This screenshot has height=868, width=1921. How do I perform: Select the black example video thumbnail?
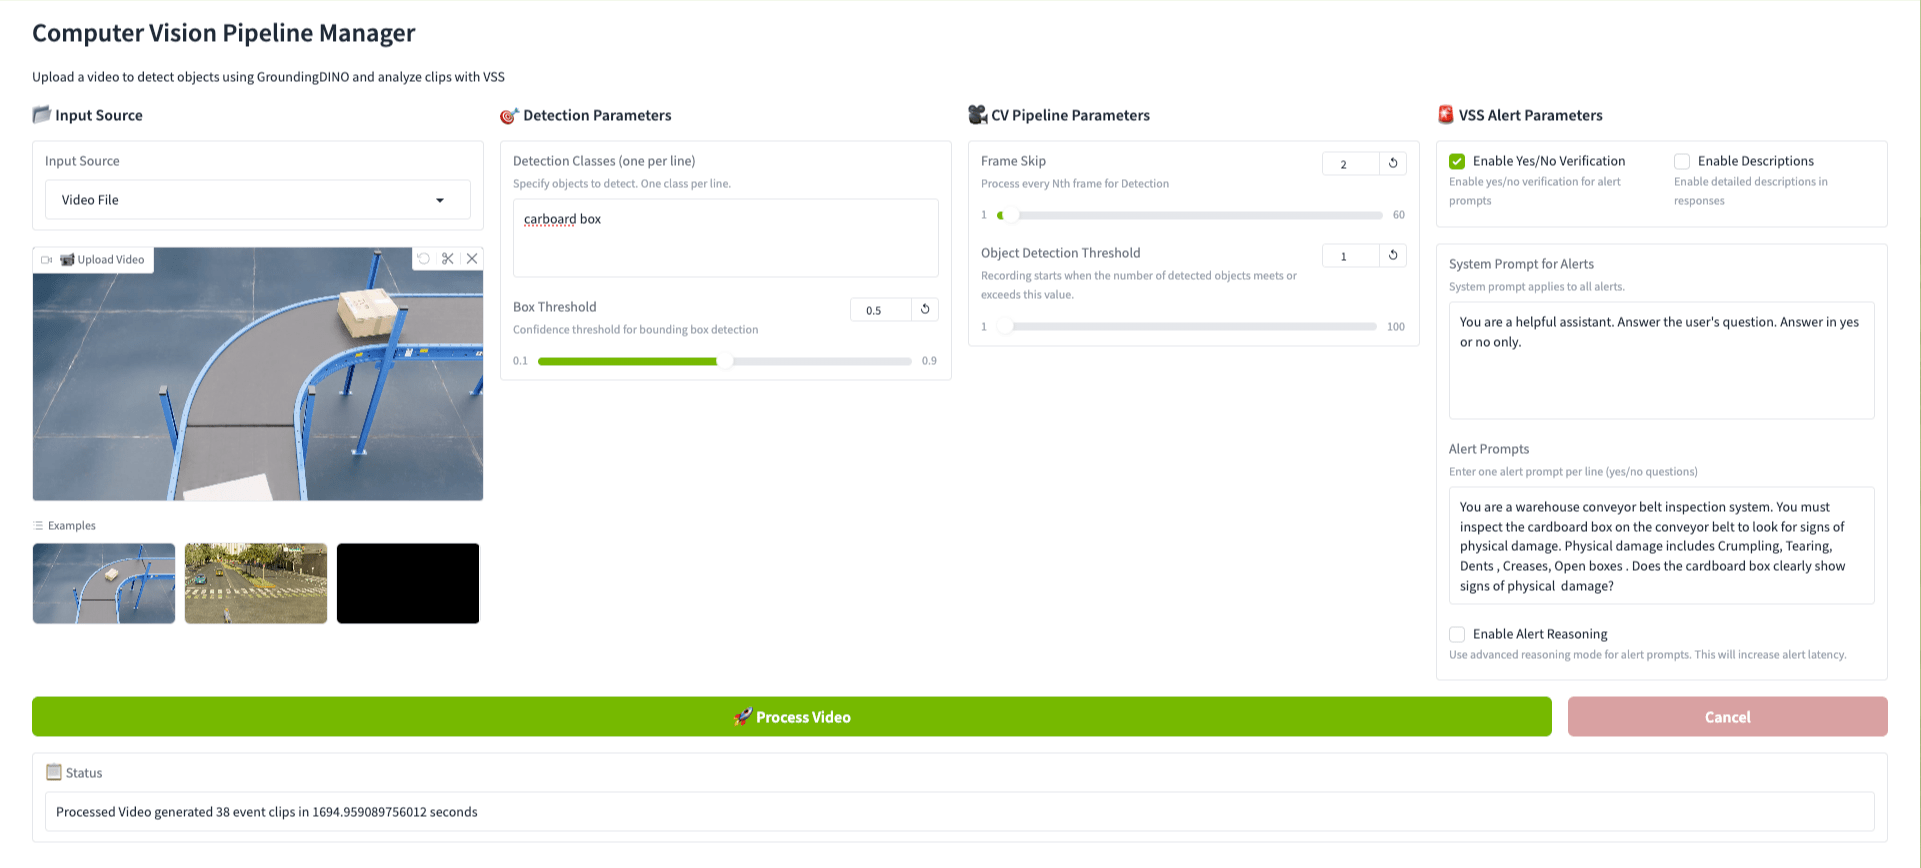click(x=408, y=583)
